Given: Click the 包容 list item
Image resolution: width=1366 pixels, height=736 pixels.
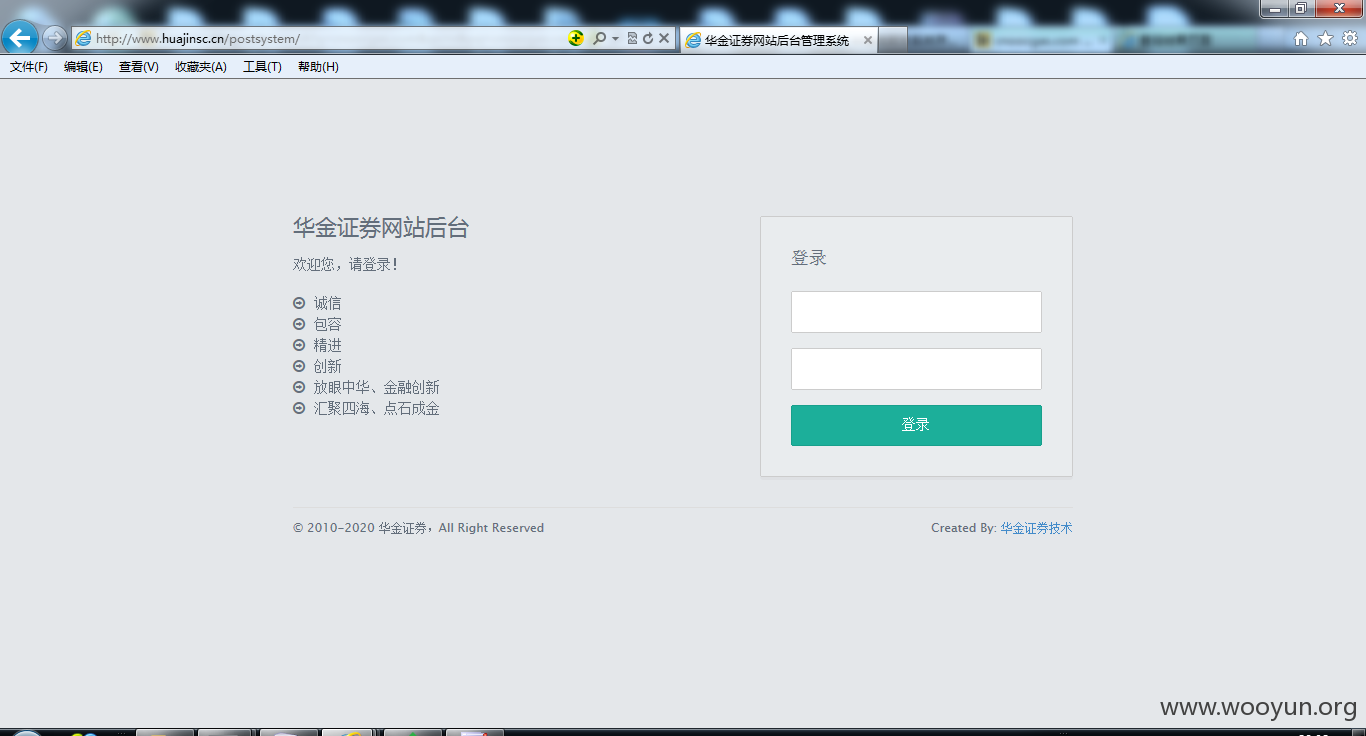Looking at the screenshot, I should click(327, 324).
